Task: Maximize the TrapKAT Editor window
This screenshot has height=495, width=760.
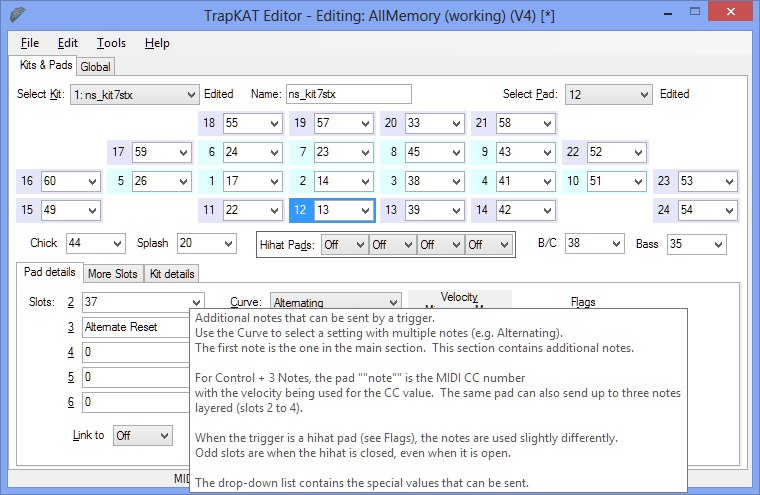Action: [695, 12]
